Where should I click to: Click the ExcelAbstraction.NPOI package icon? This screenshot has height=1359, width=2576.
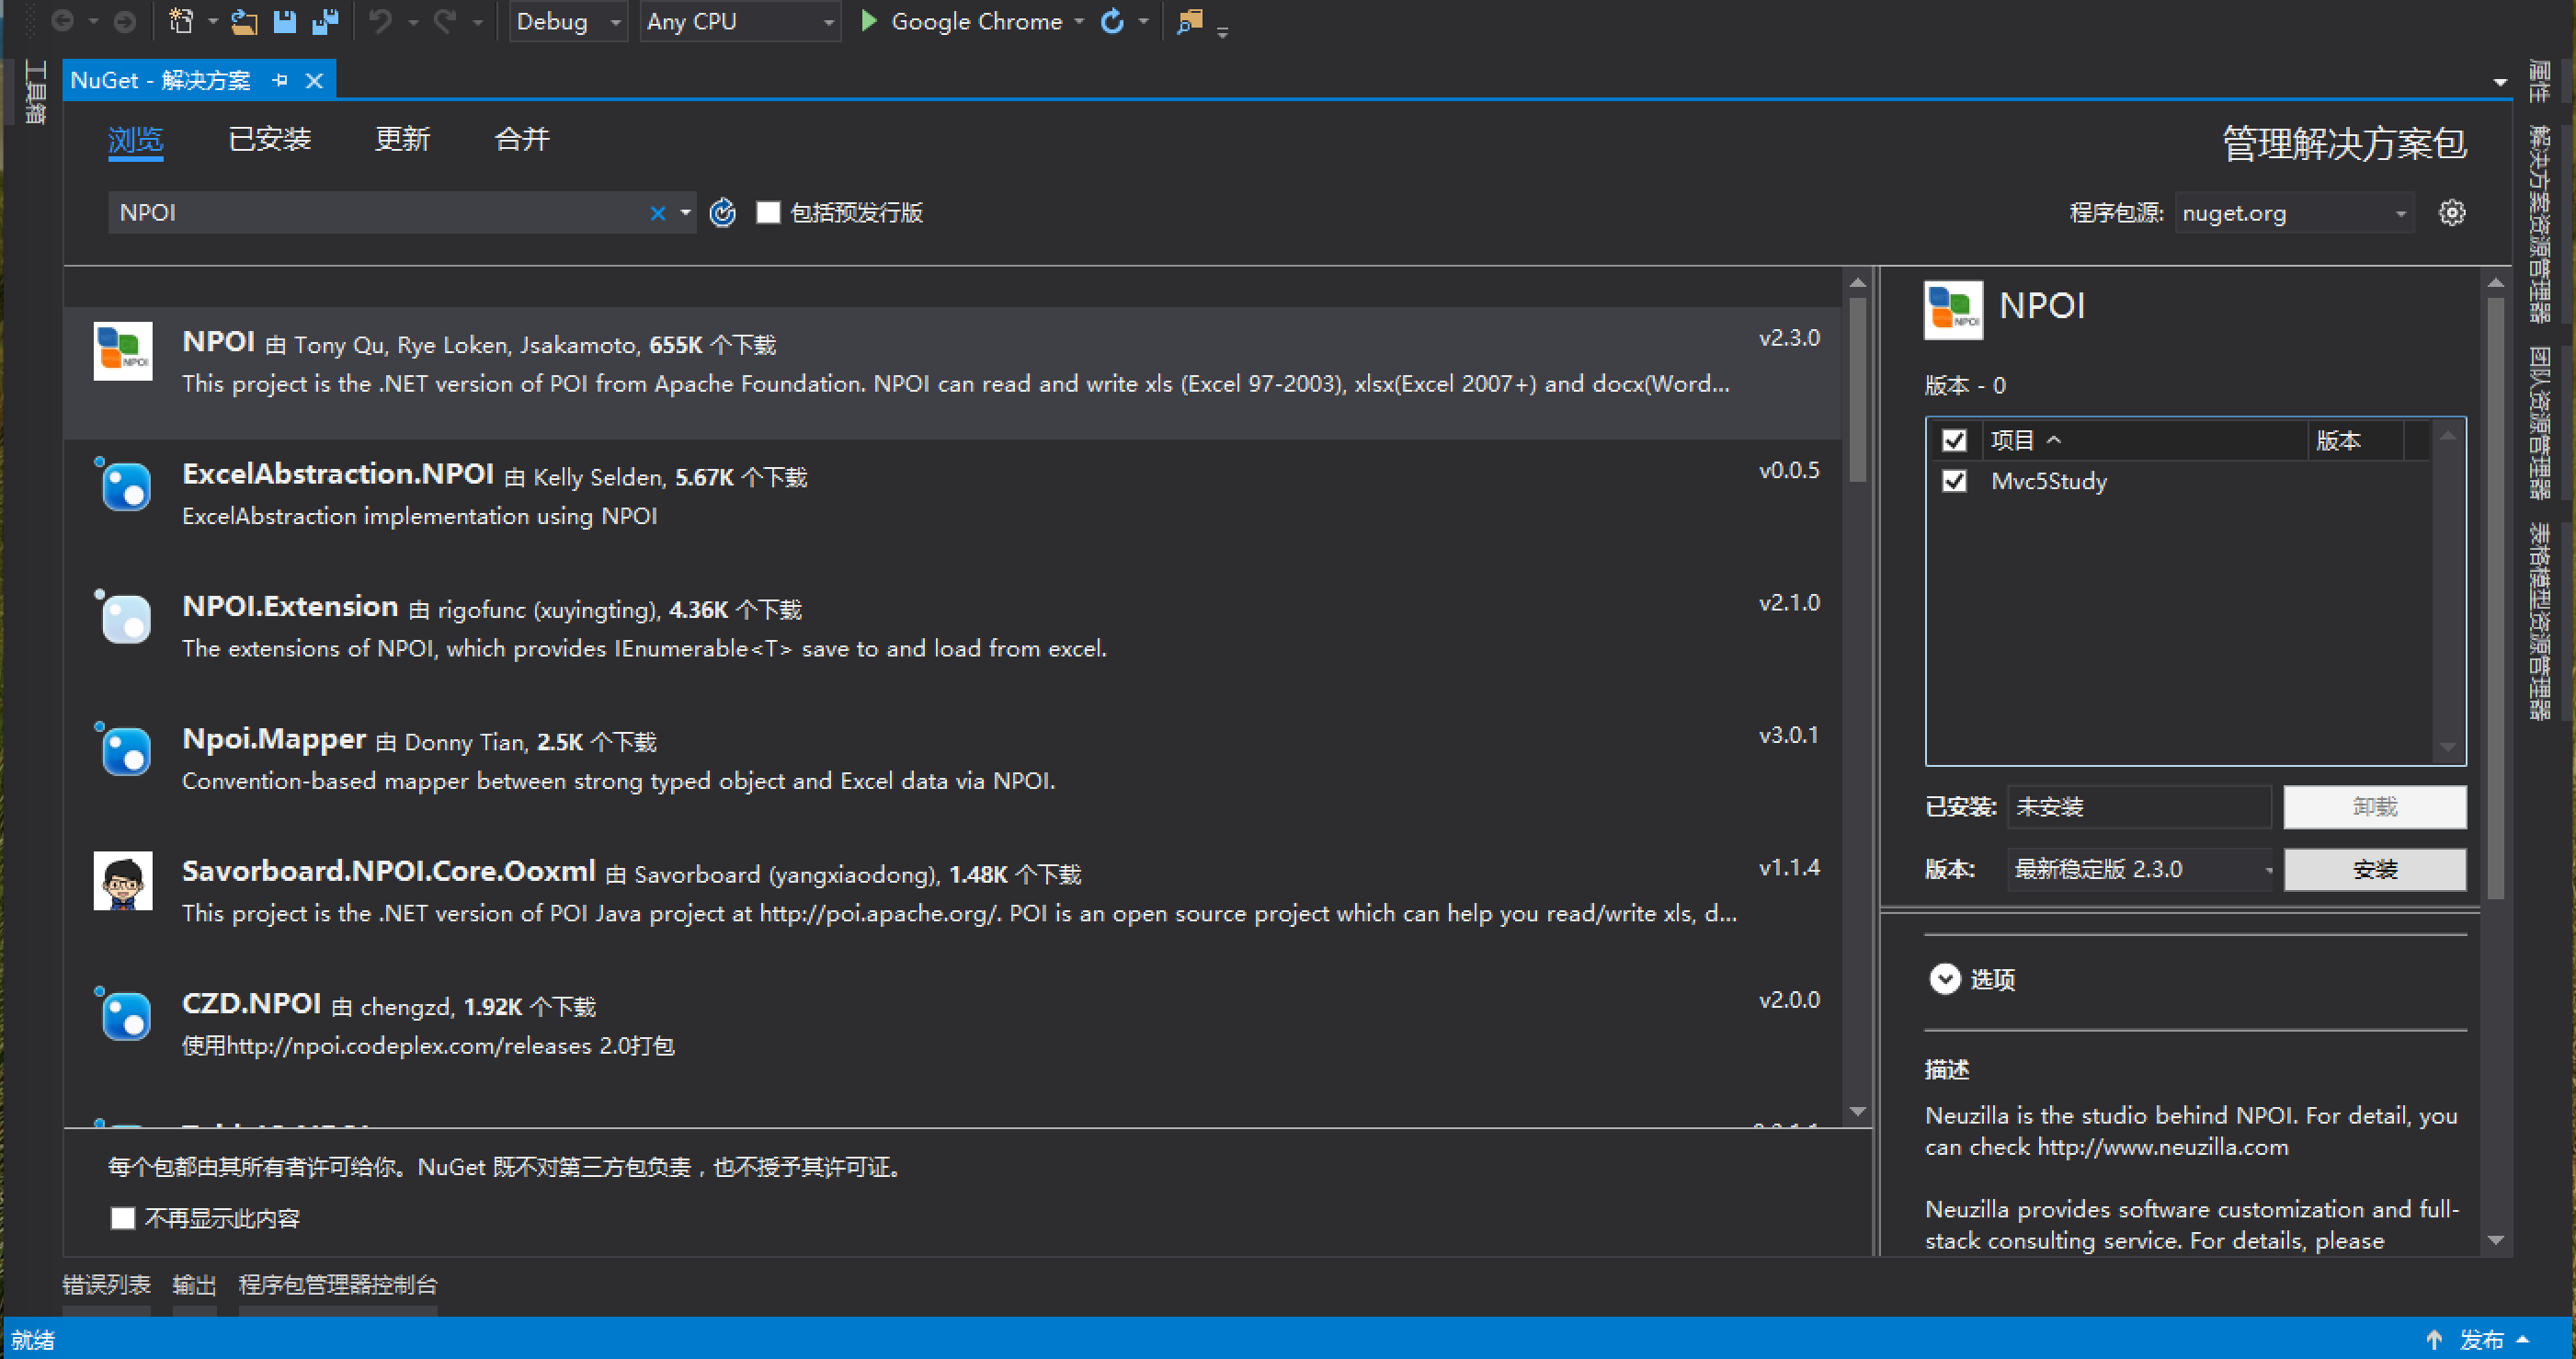[123, 484]
